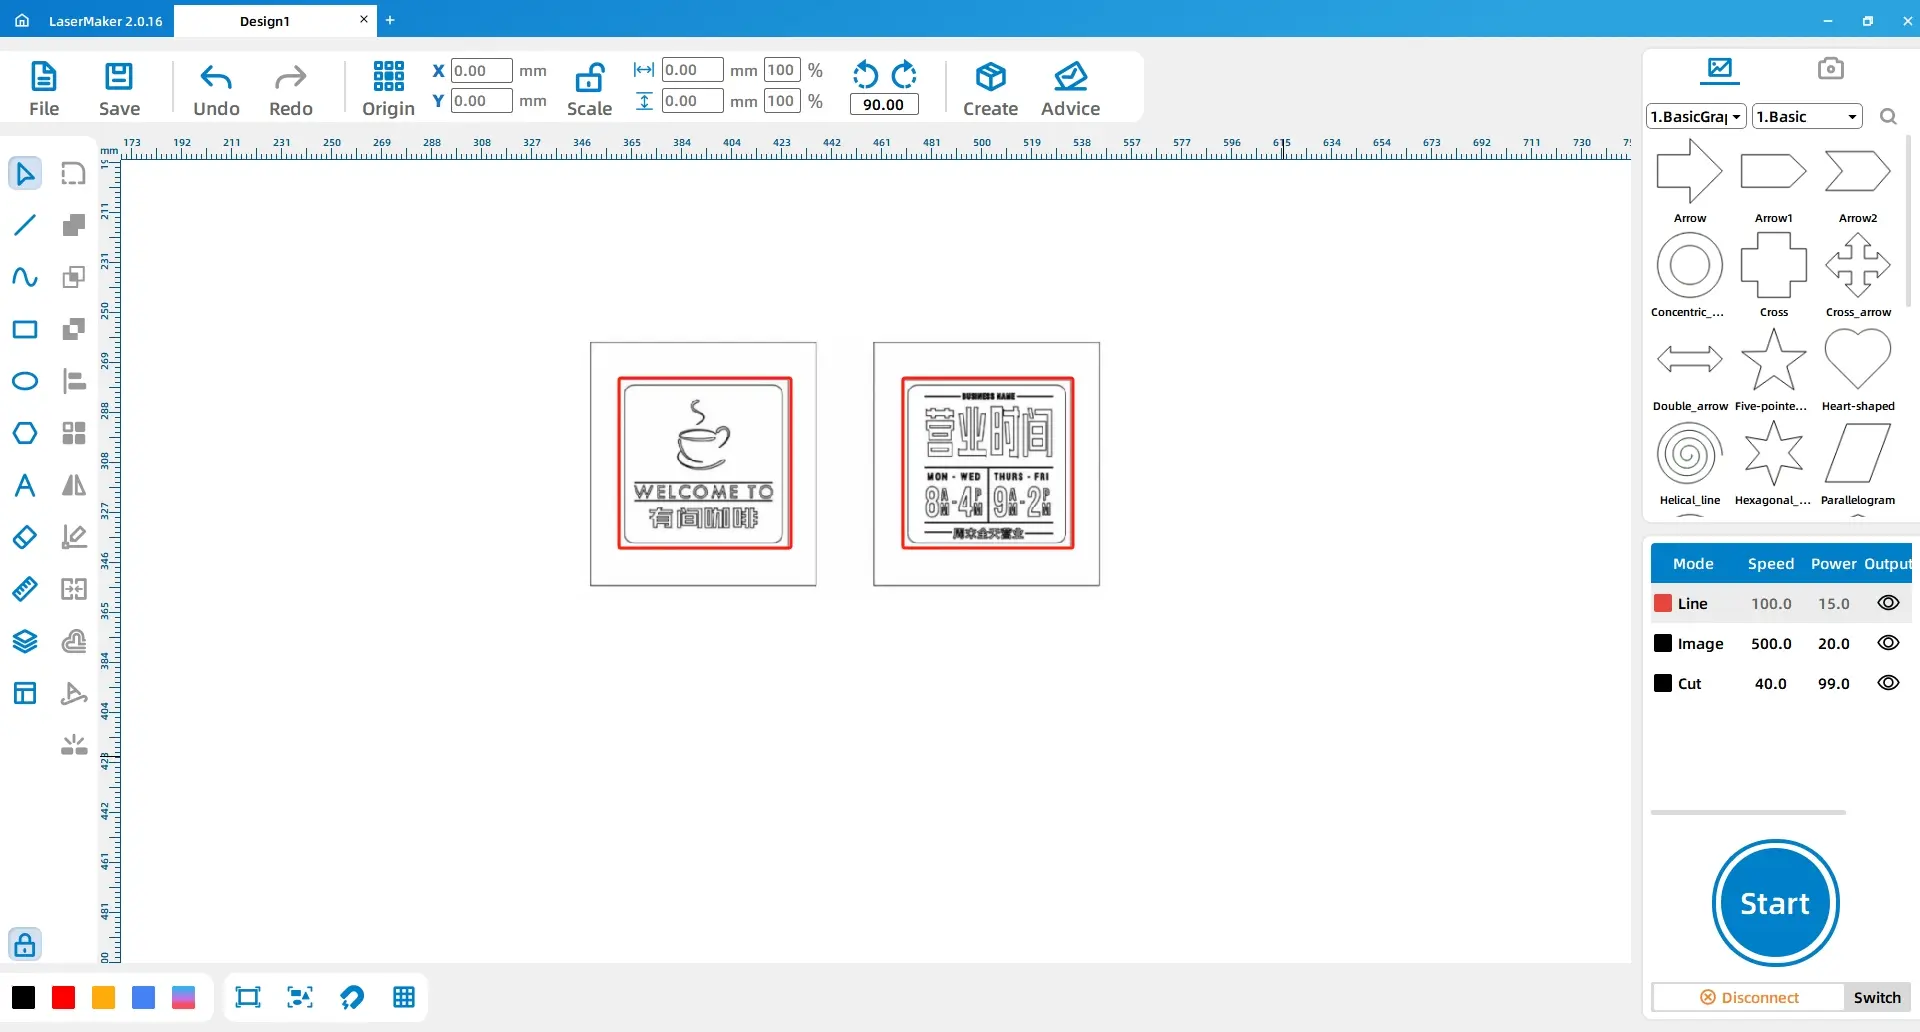
Task: Open the Layers tool in sidebar
Action: [x=25, y=641]
